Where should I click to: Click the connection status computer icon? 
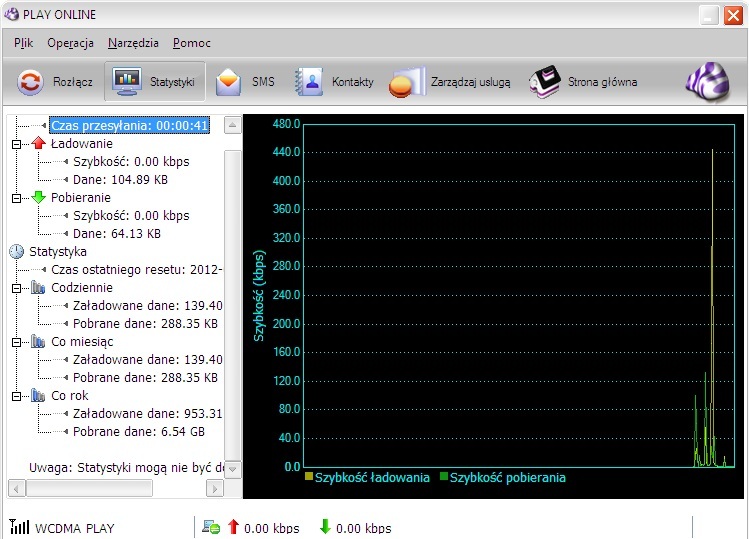tap(211, 527)
